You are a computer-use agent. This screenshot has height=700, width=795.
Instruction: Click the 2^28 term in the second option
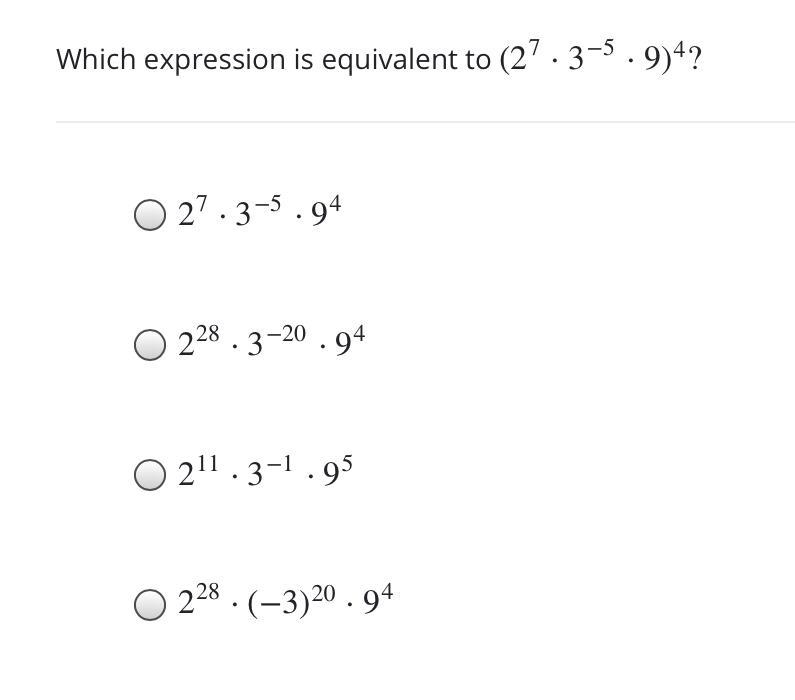[198, 343]
